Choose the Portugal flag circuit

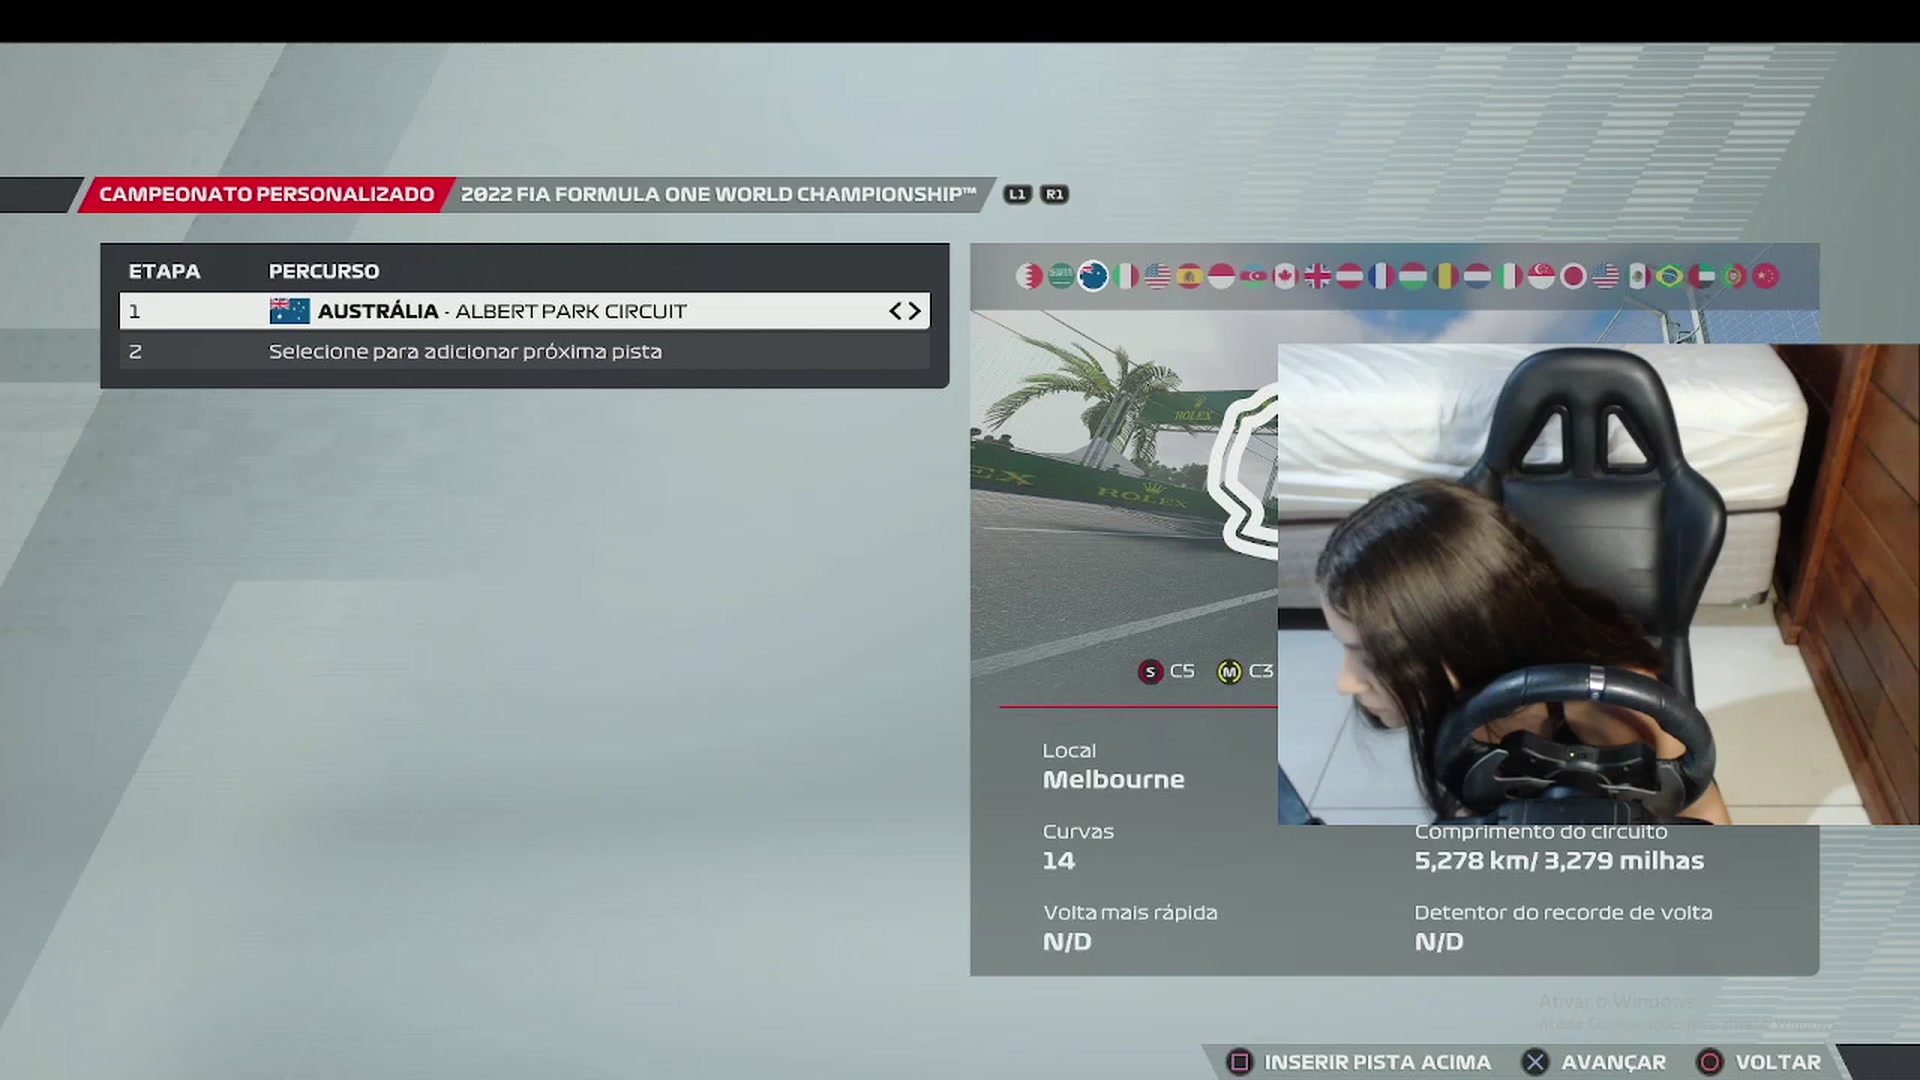click(x=1733, y=276)
